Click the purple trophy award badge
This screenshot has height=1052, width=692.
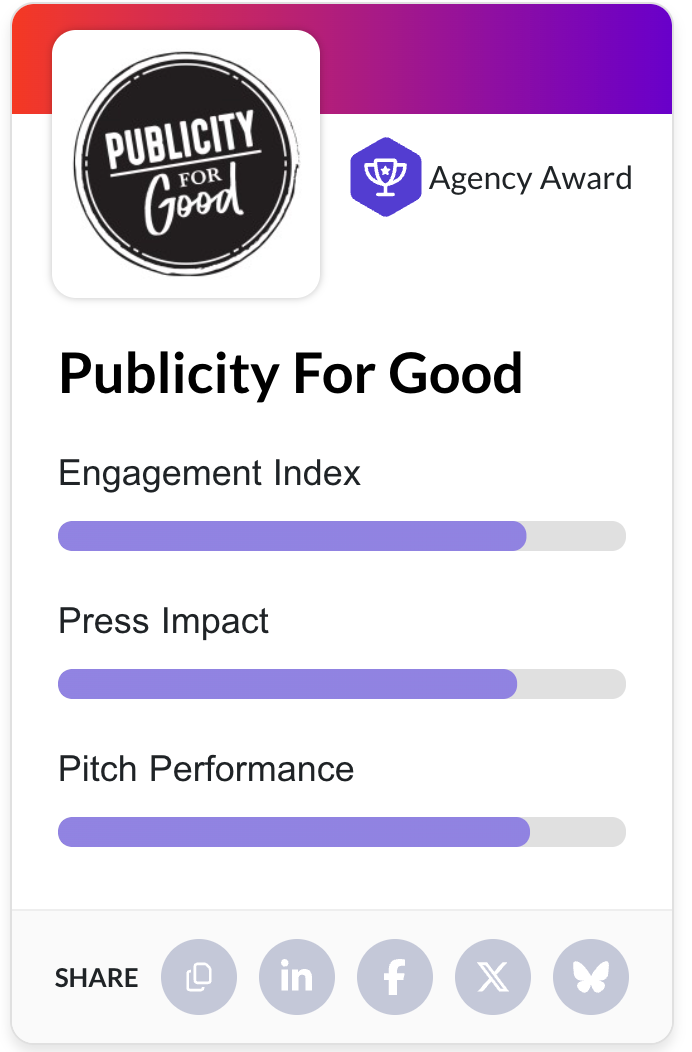click(x=385, y=178)
